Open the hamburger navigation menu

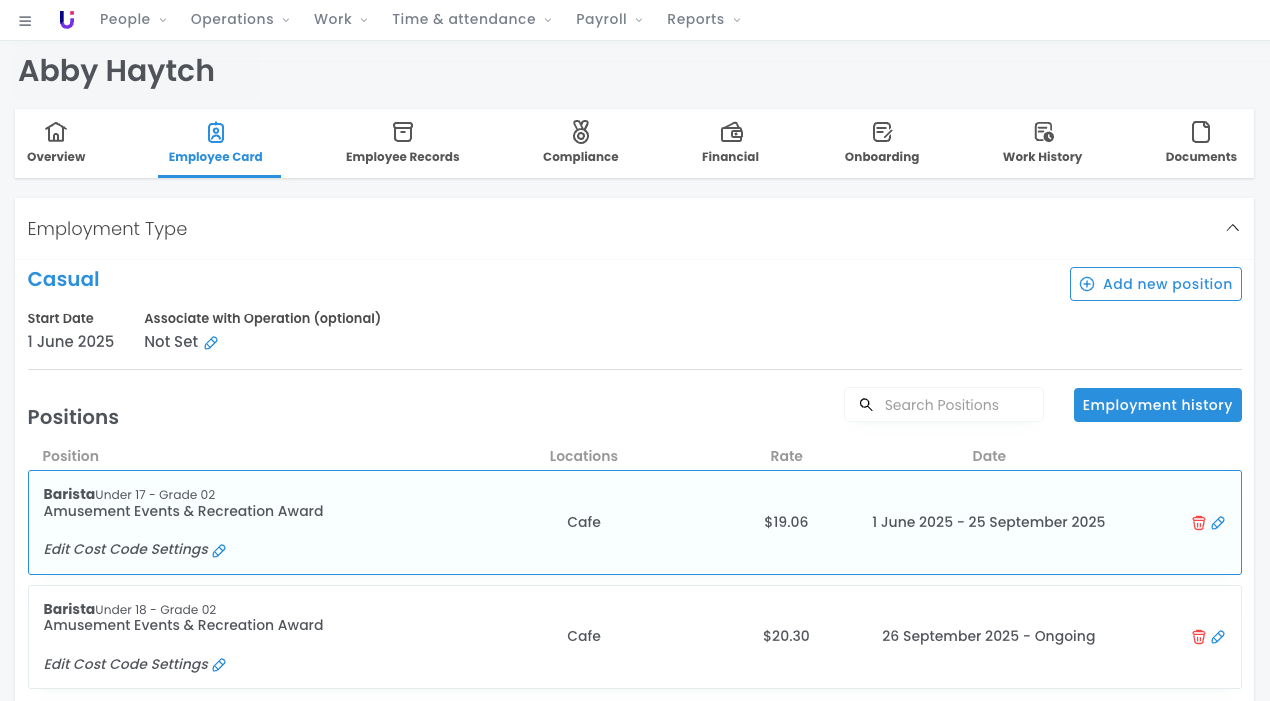click(x=25, y=21)
